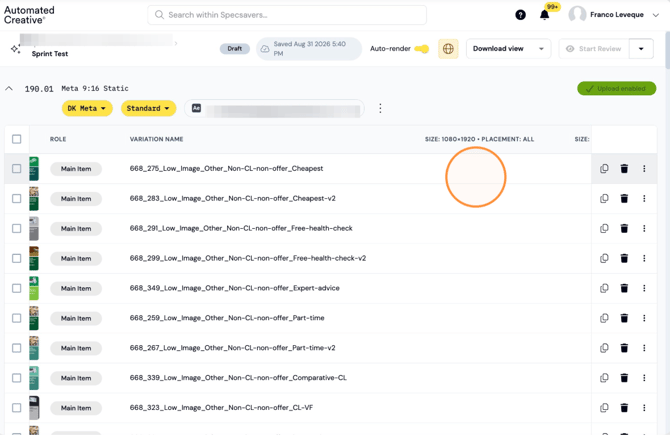Tick the select-all checkbox in table header

click(x=17, y=139)
